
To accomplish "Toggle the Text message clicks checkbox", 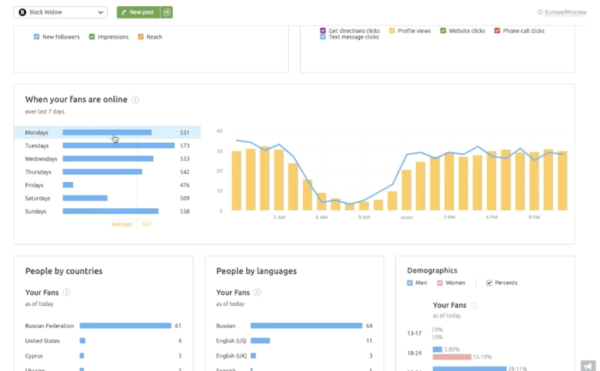I will click(x=323, y=37).
